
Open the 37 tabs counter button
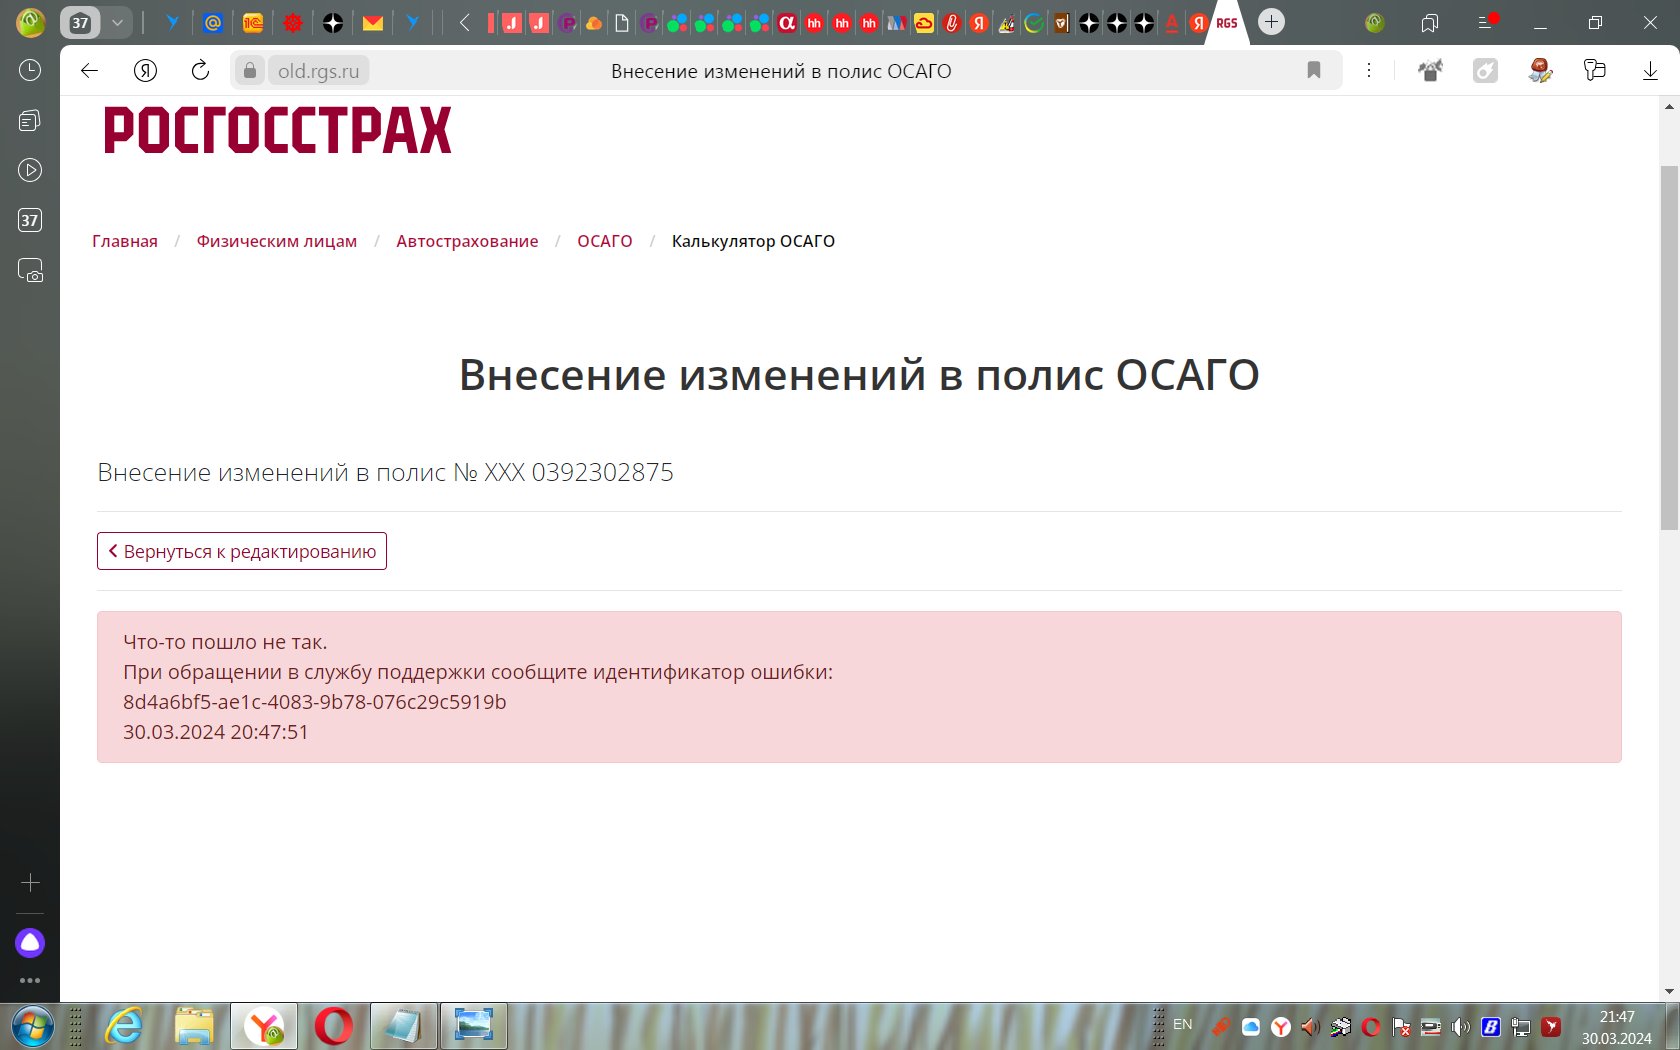point(80,22)
